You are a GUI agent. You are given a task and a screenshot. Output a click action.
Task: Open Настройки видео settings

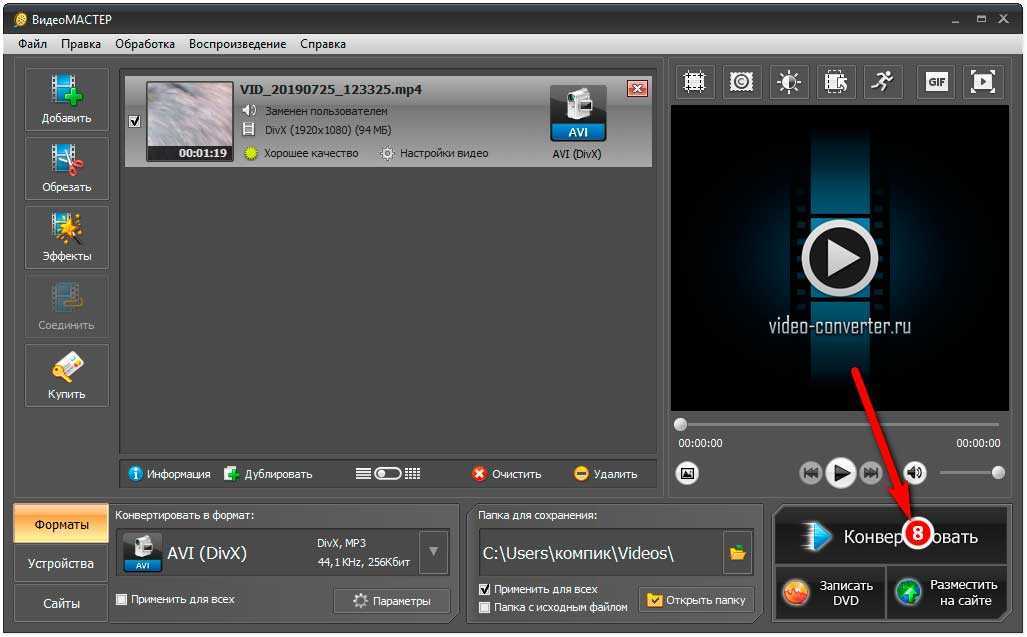435,153
